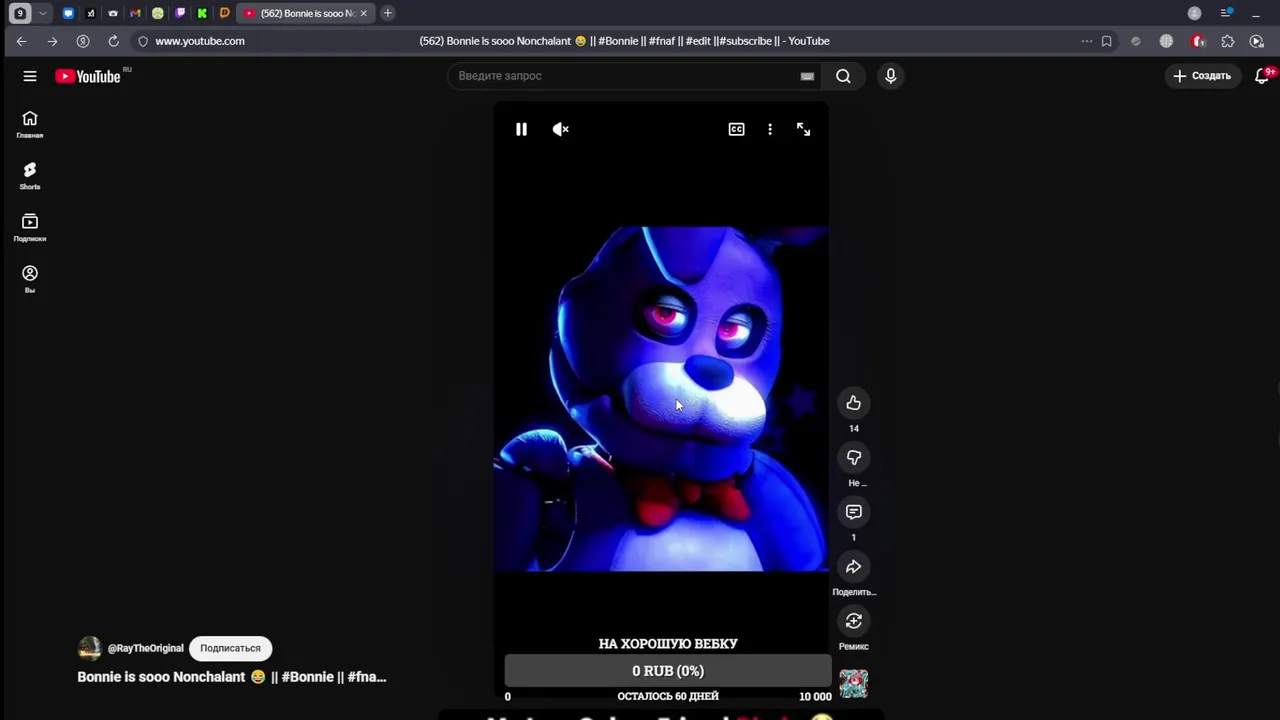Open Главная in the left sidebar
The image size is (1280, 720).
tap(30, 125)
